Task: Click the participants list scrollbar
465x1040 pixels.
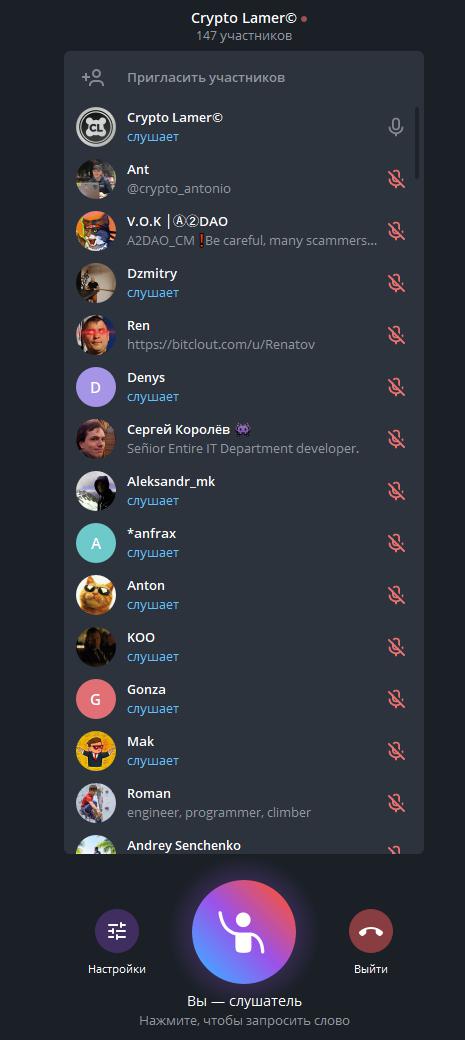Action: pyautogui.click(x=417, y=143)
